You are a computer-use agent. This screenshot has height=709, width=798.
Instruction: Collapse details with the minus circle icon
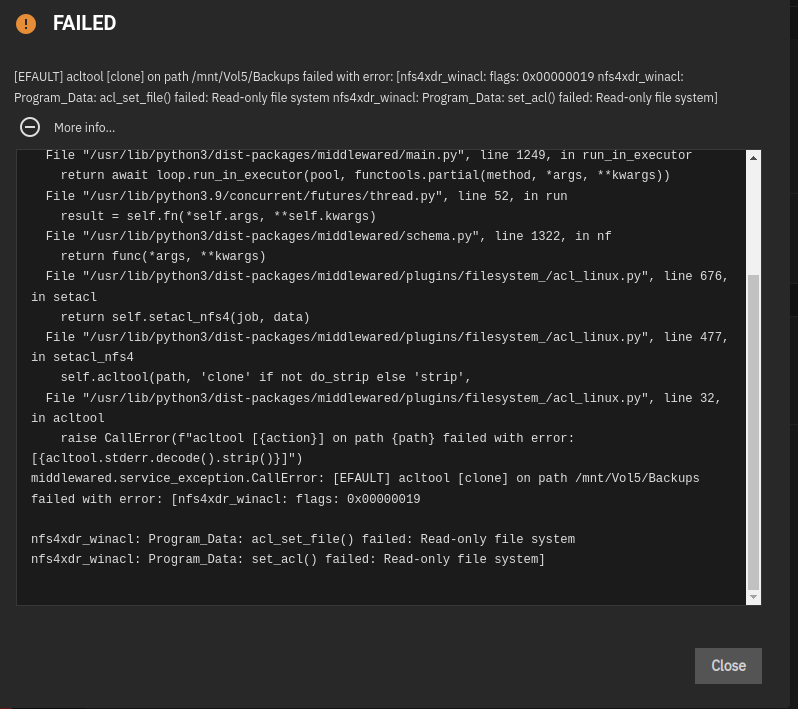tap(30, 127)
